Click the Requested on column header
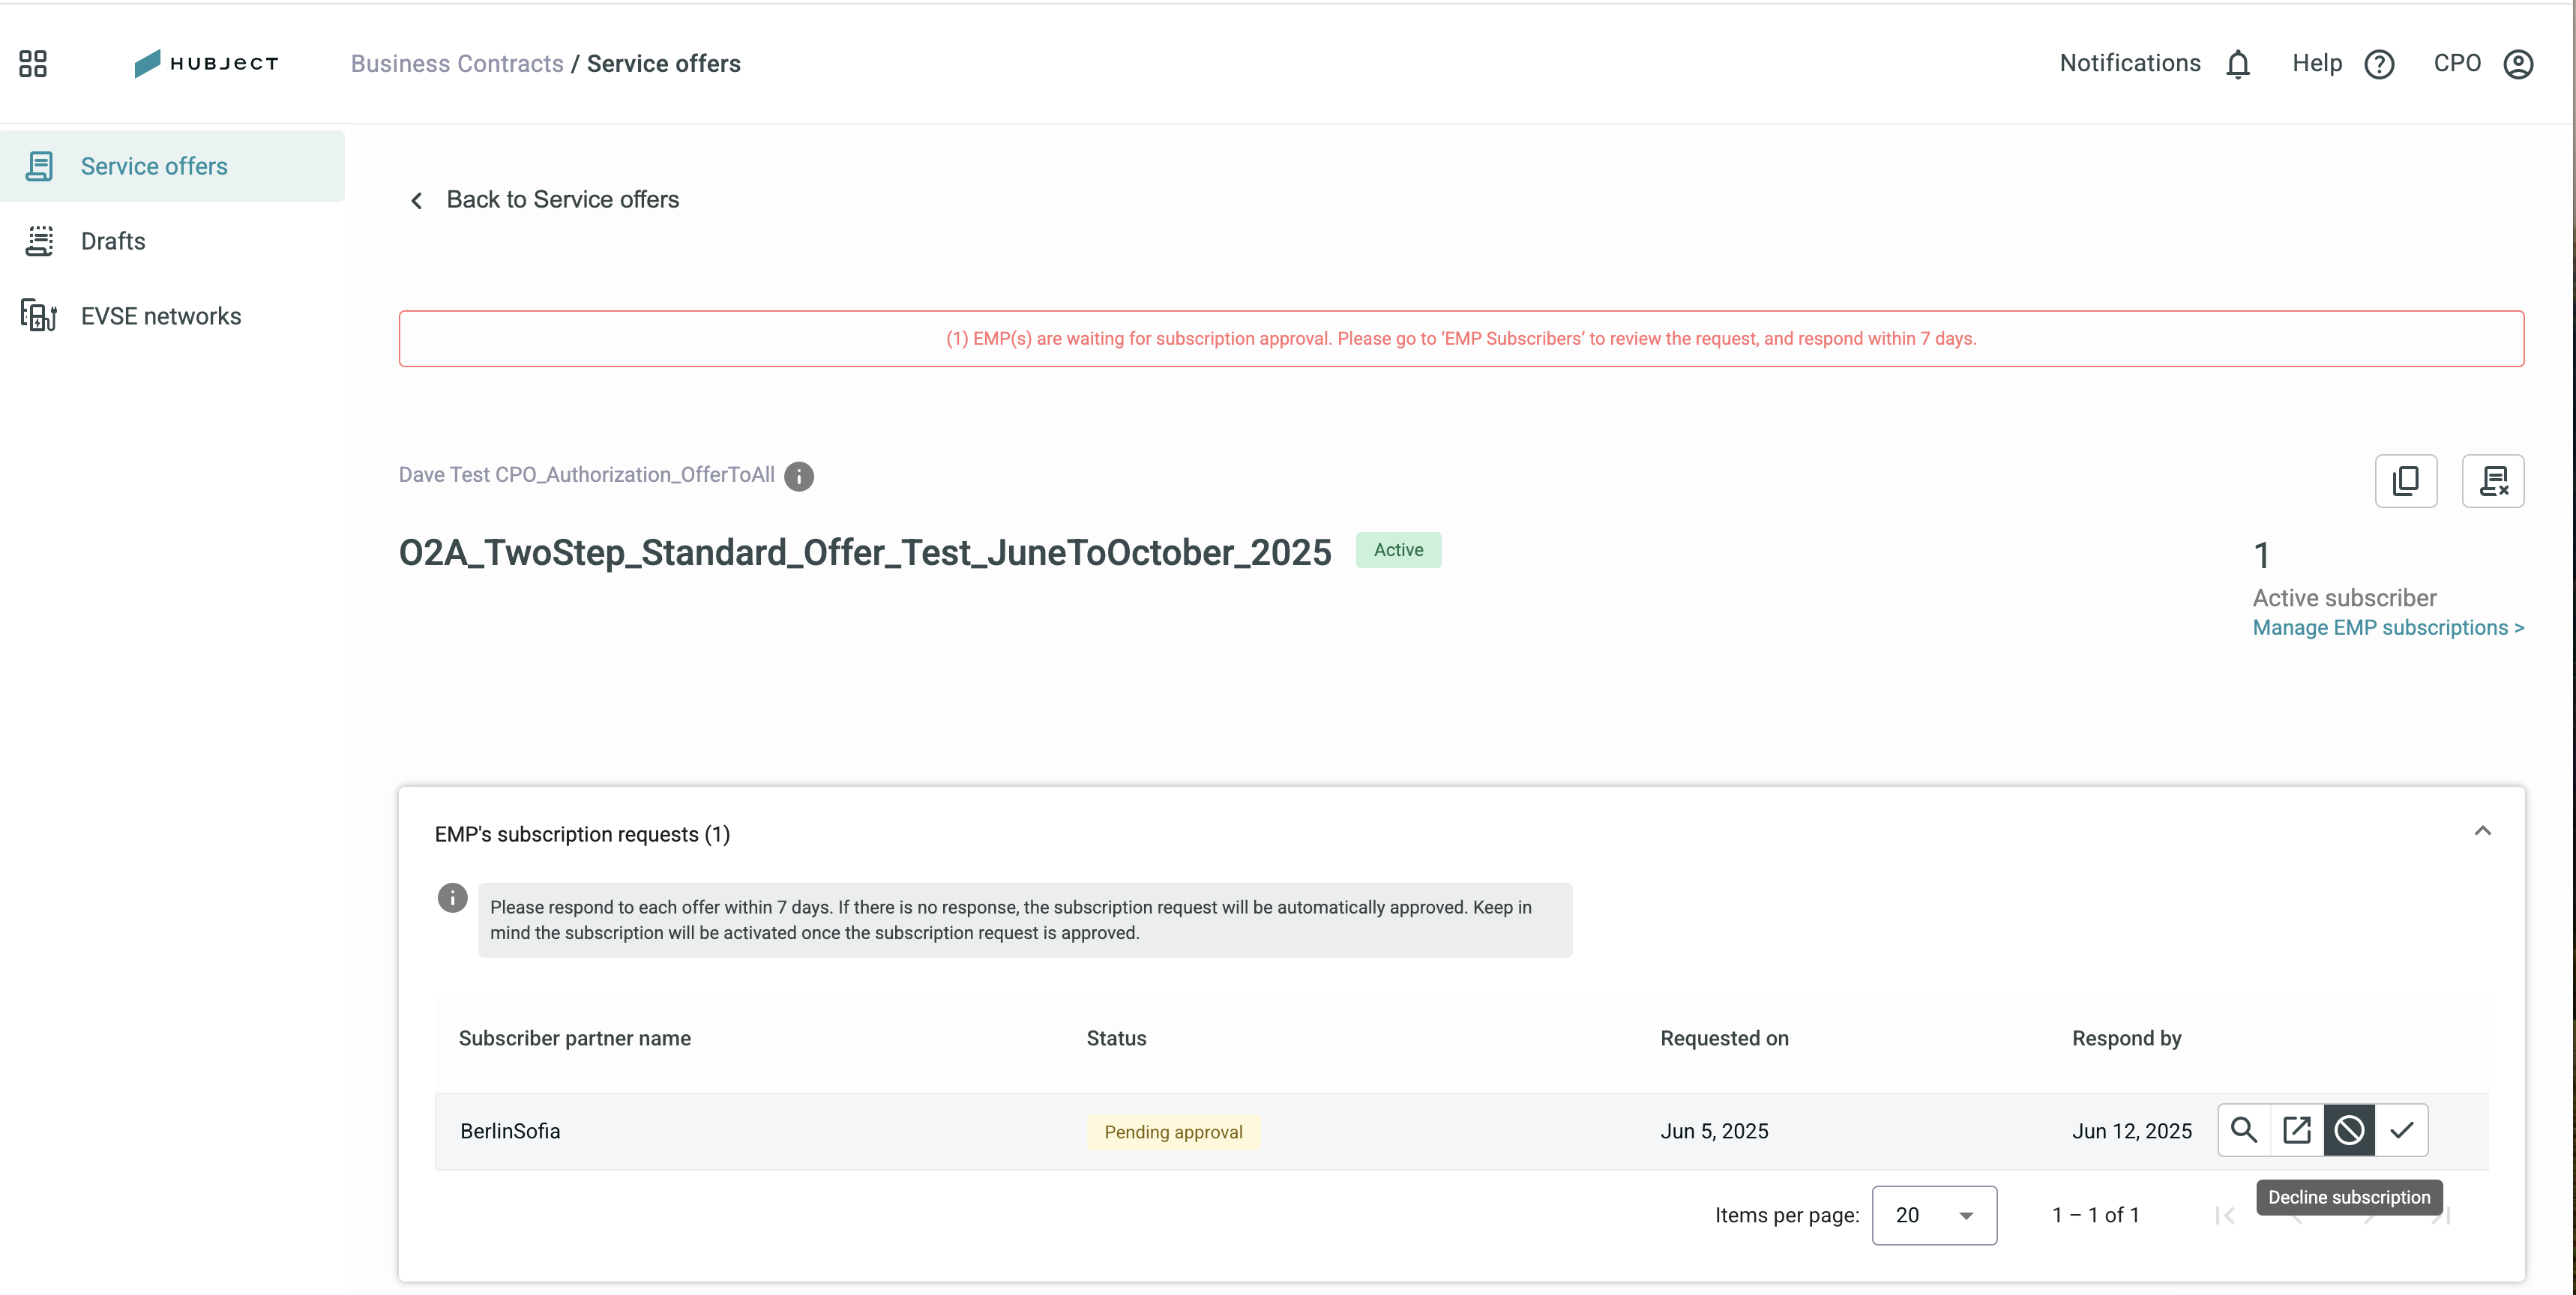The width and height of the screenshot is (2576, 1295). tap(1724, 1038)
